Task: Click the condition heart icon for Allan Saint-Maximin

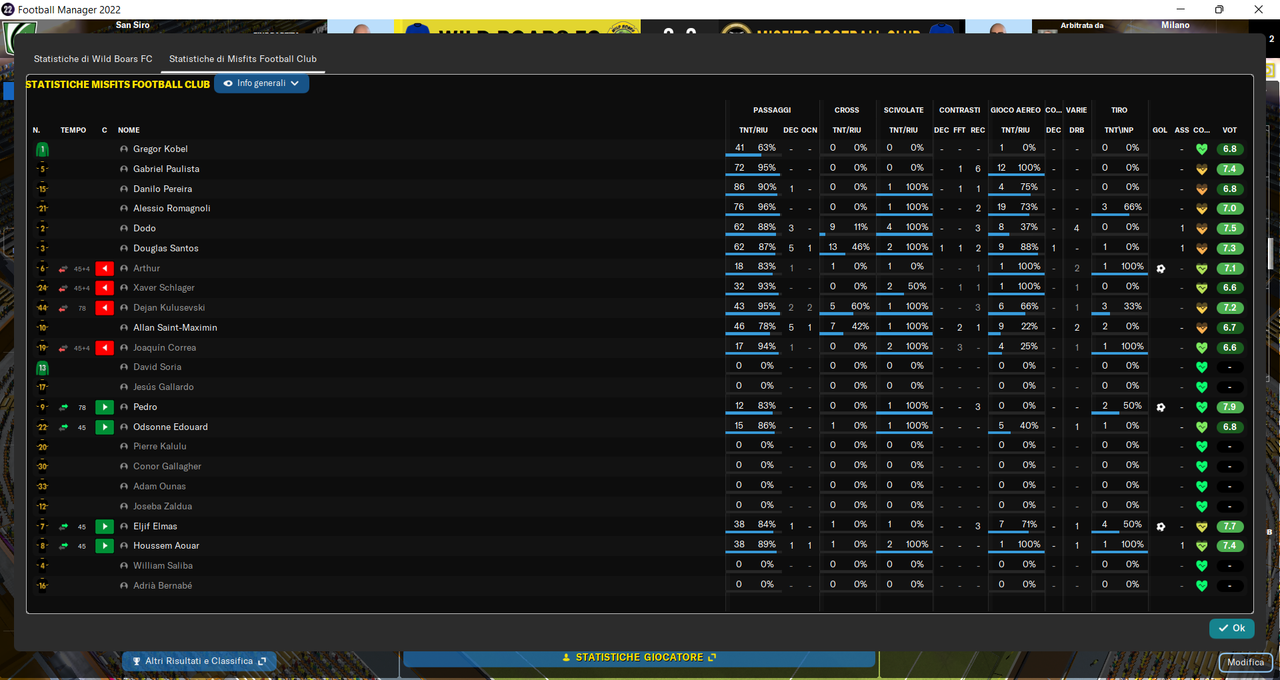Action: (1202, 328)
